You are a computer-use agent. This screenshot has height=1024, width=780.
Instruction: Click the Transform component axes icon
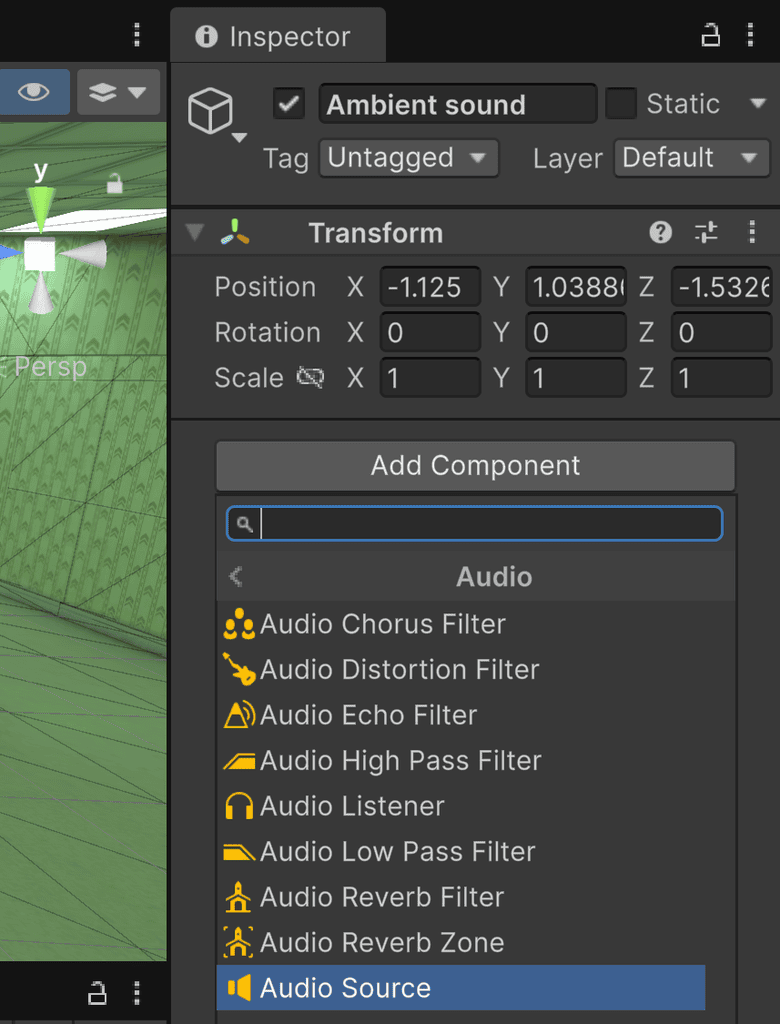pos(235,232)
